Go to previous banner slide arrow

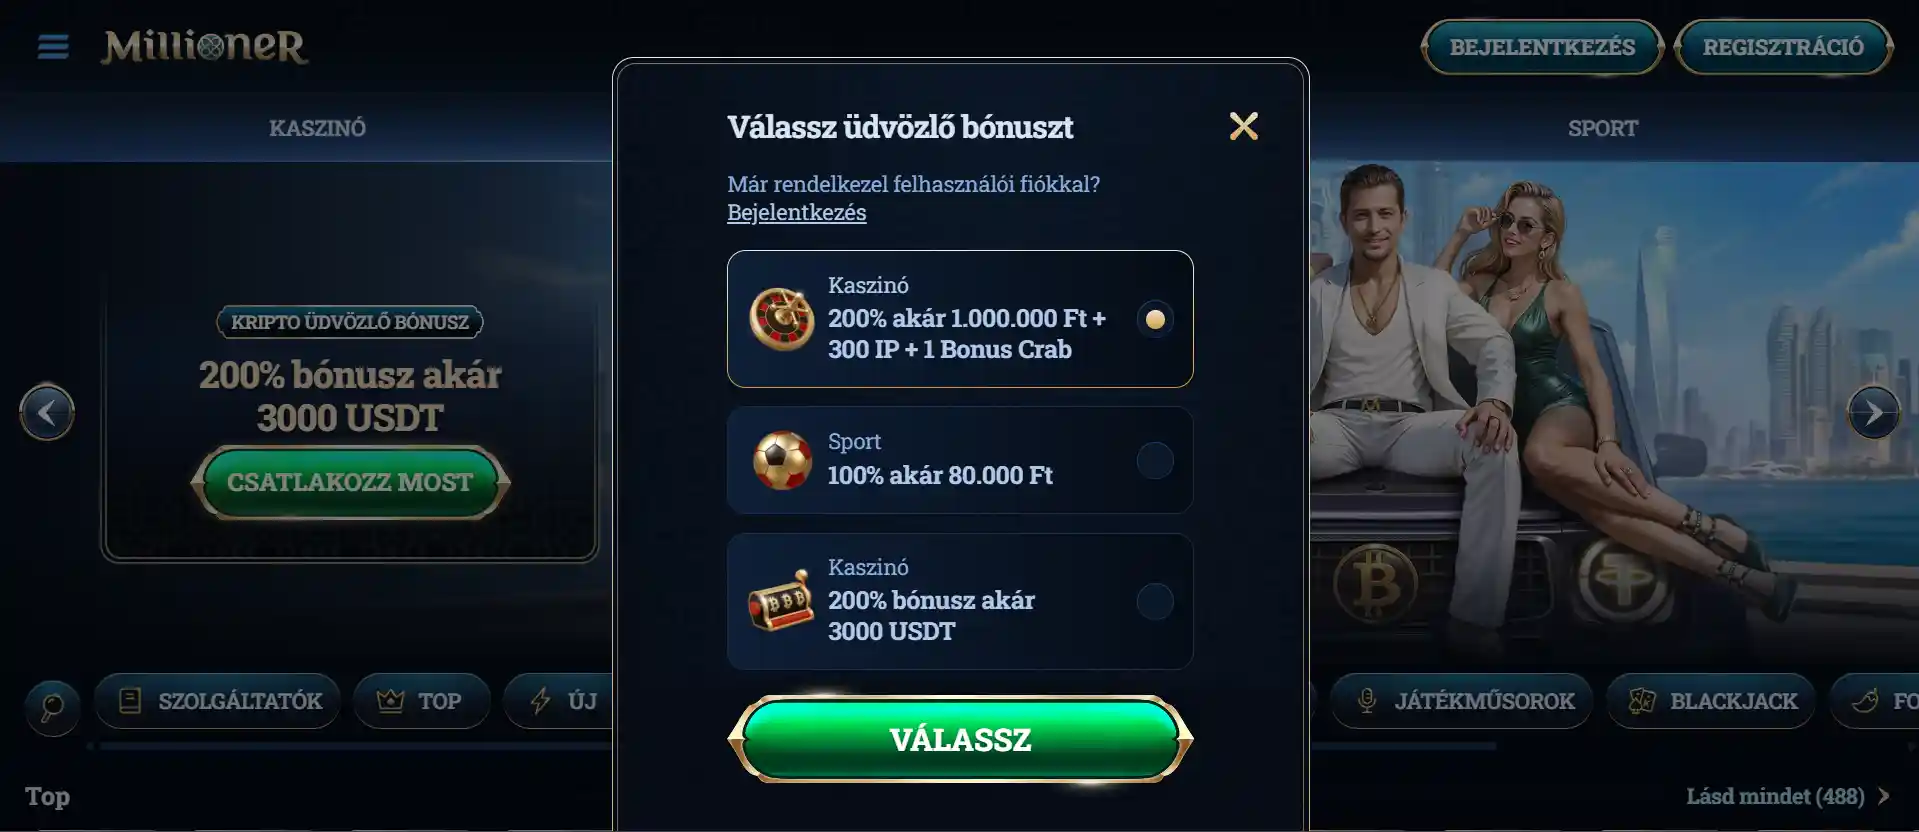[x=47, y=412]
